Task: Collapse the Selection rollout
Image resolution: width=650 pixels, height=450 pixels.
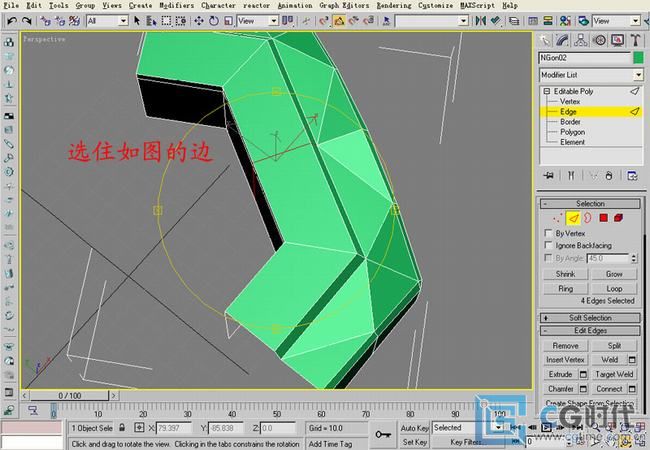Action: pyautogui.click(x=590, y=203)
